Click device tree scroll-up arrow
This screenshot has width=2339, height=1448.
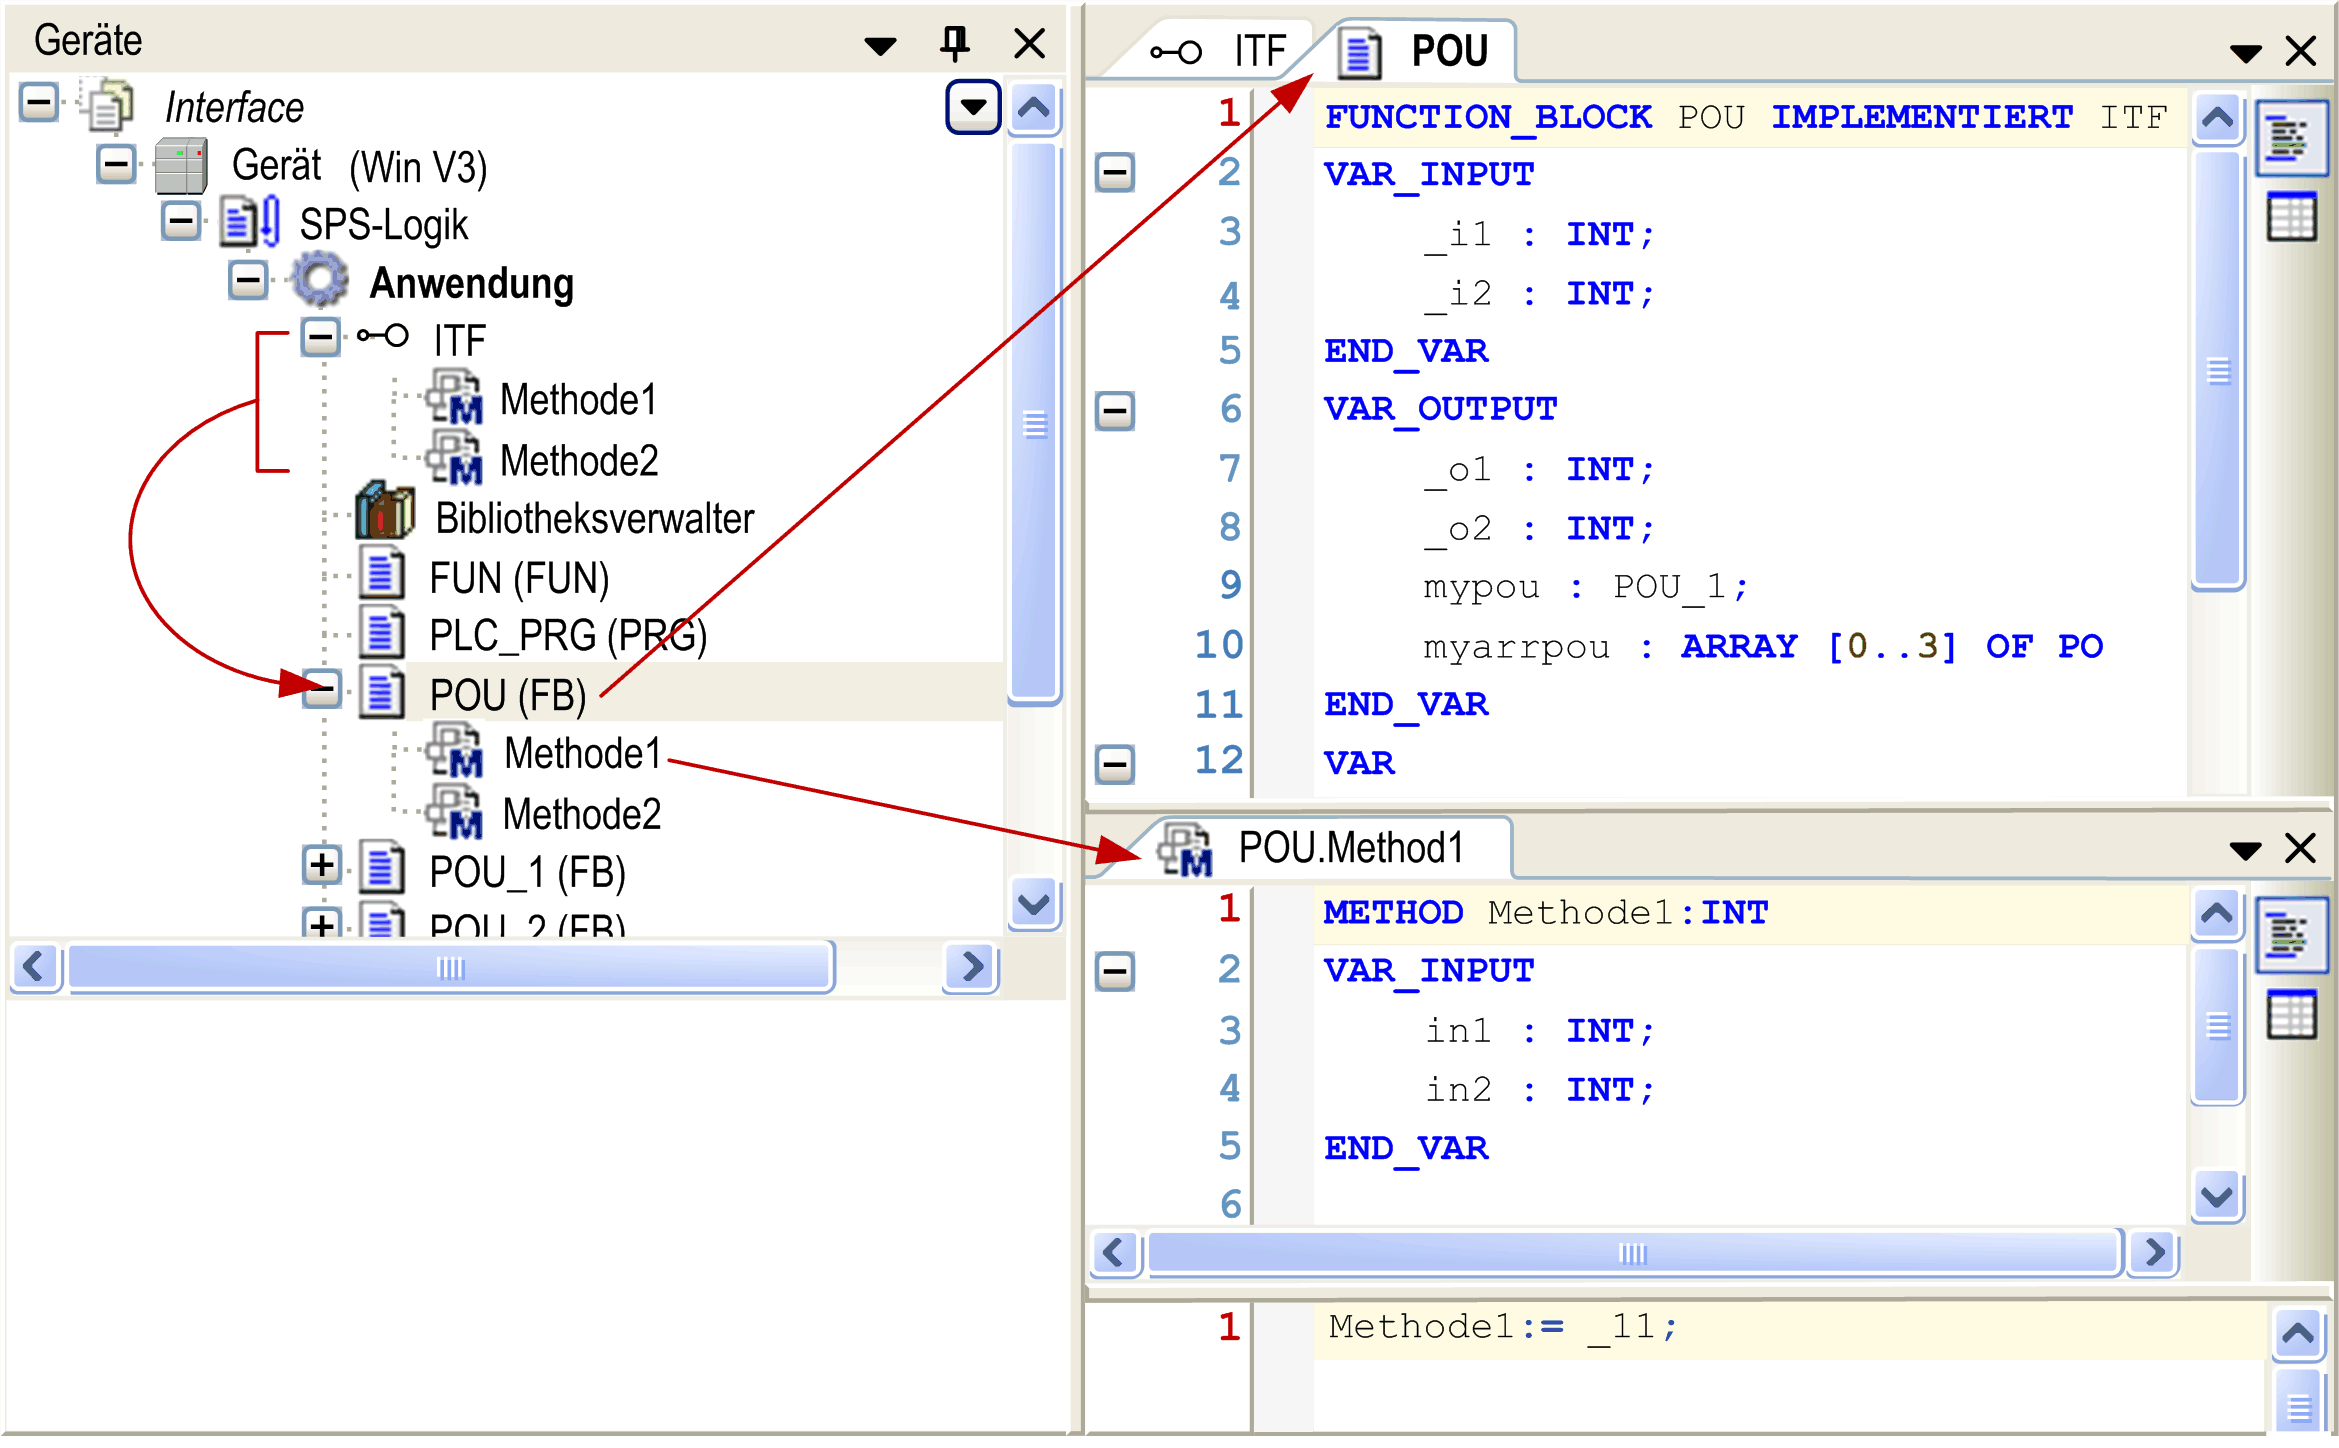pyautogui.click(x=1034, y=108)
